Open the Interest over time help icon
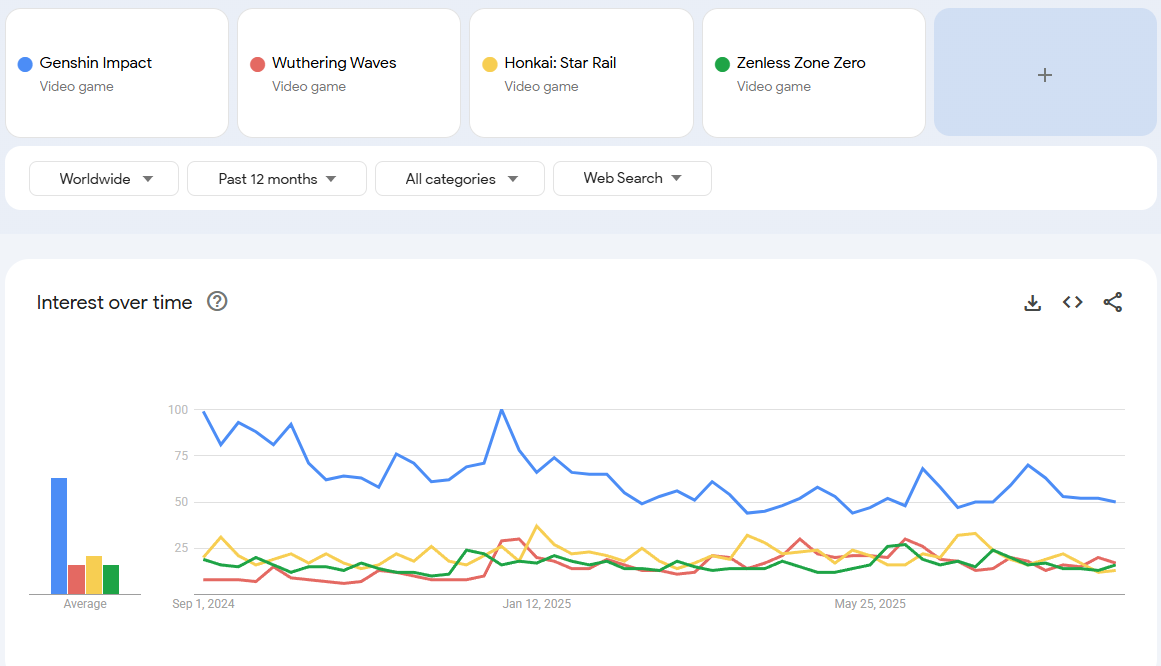Image resolution: width=1161 pixels, height=666 pixels. pos(217,301)
